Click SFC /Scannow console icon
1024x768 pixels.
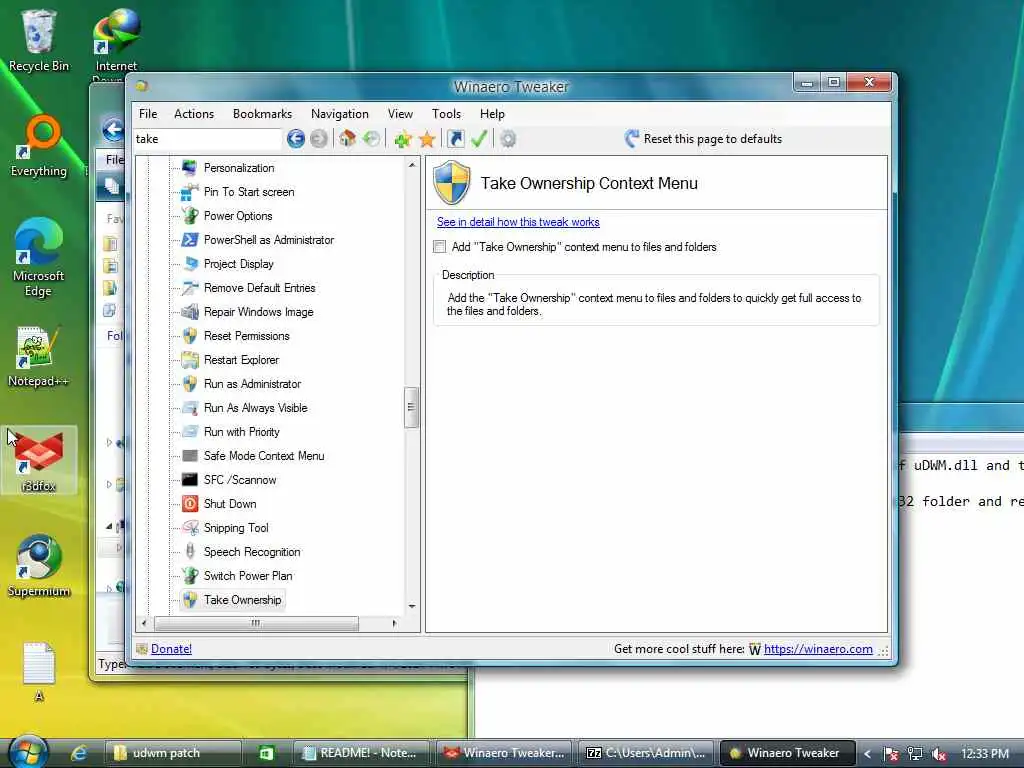pyautogui.click(x=189, y=480)
